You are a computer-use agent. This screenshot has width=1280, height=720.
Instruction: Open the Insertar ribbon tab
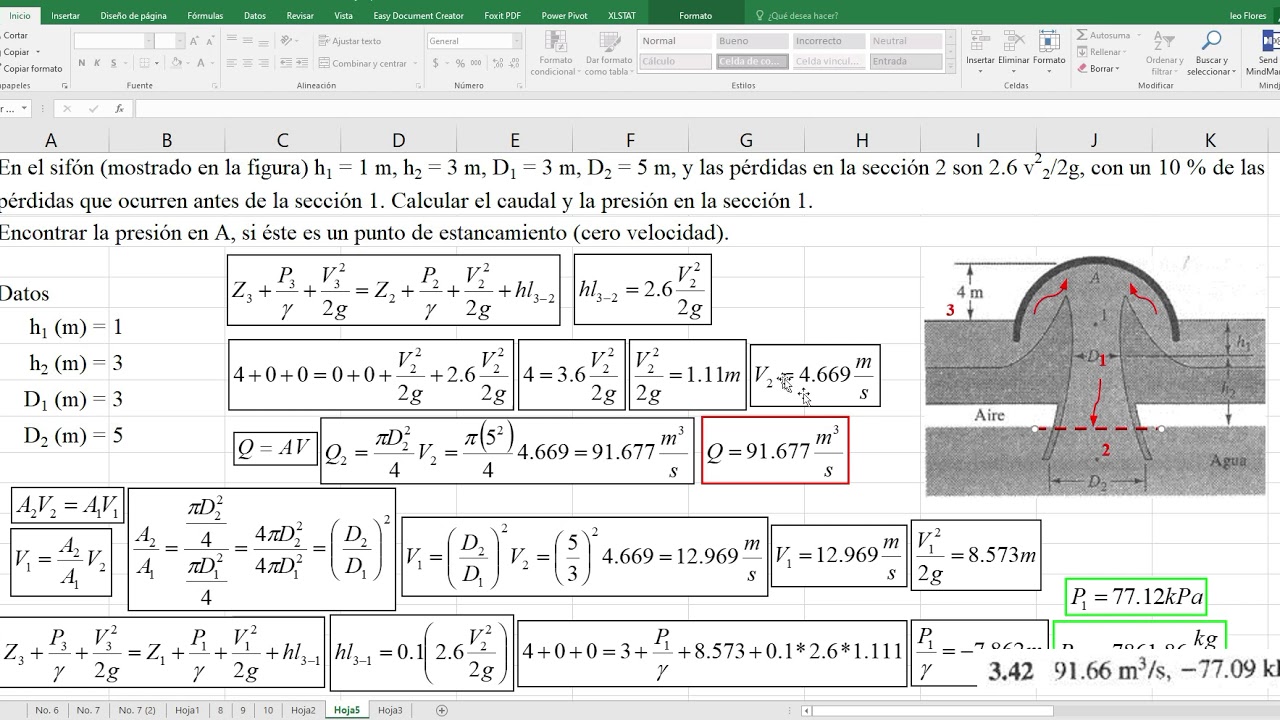[x=65, y=16]
